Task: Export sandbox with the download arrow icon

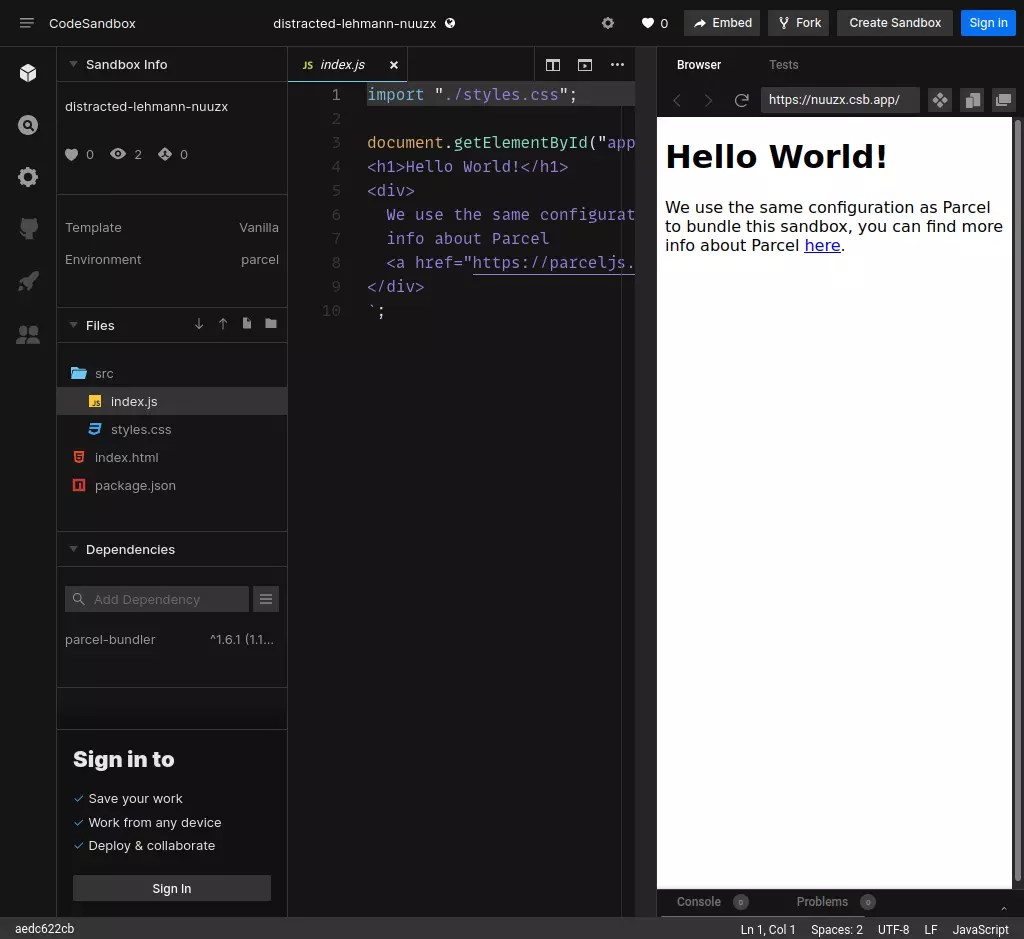Action: (x=198, y=323)
